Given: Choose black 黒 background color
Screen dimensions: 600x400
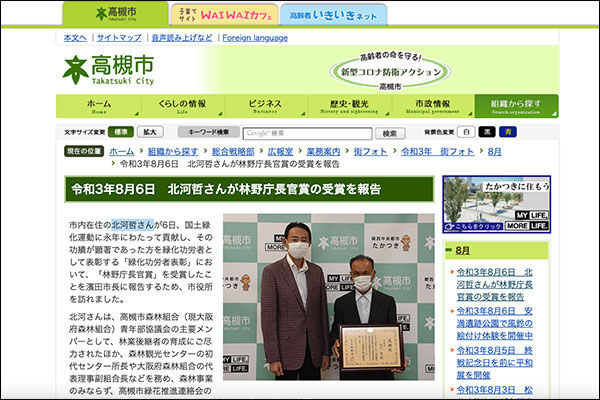Looking at the screenshot, I should (x=487, y=132).
